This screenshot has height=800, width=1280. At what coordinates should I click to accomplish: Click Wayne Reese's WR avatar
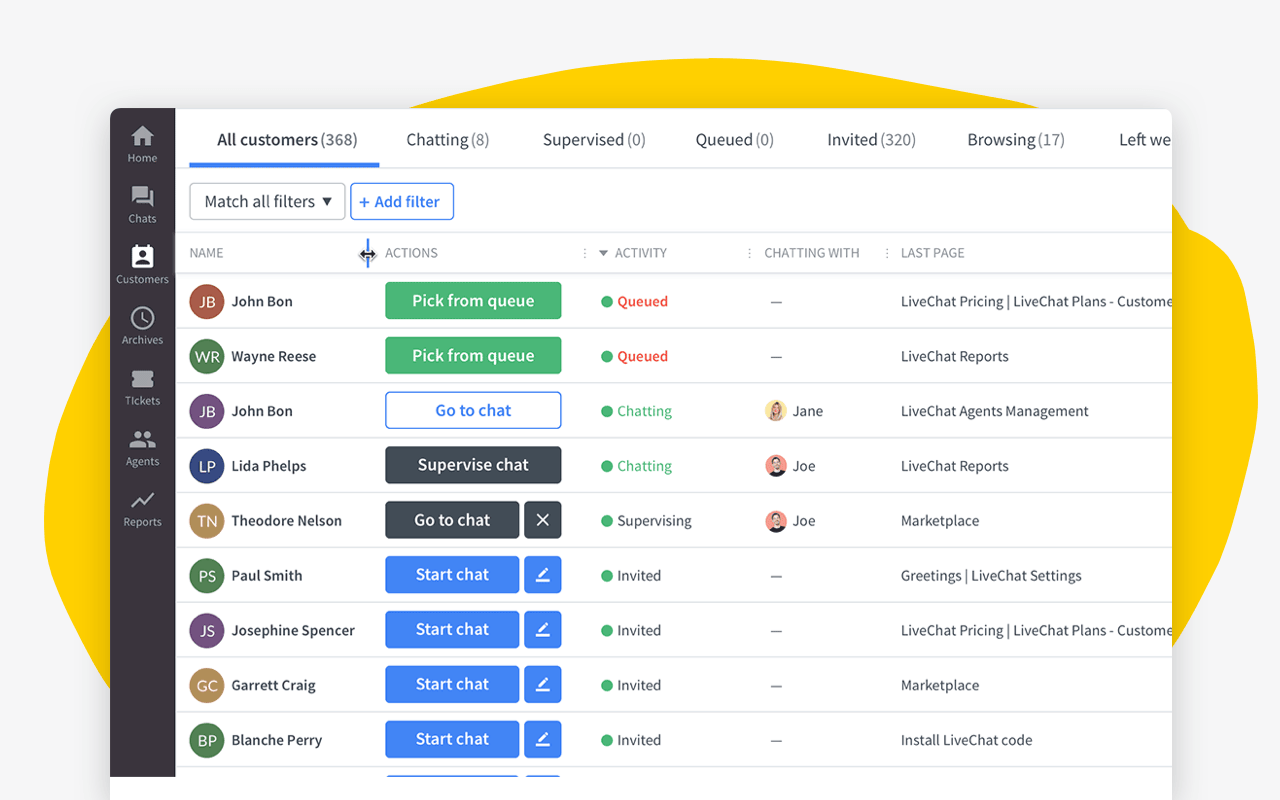click(x=207, y=356)
